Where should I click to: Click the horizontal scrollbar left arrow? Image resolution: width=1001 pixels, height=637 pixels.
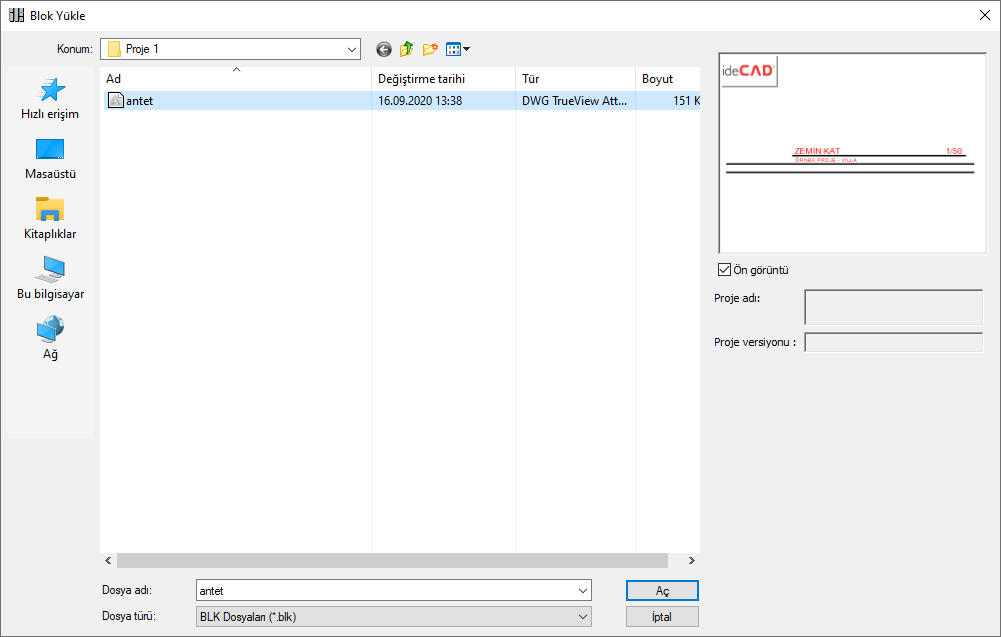pyautogui.click(x=108, y=560)
